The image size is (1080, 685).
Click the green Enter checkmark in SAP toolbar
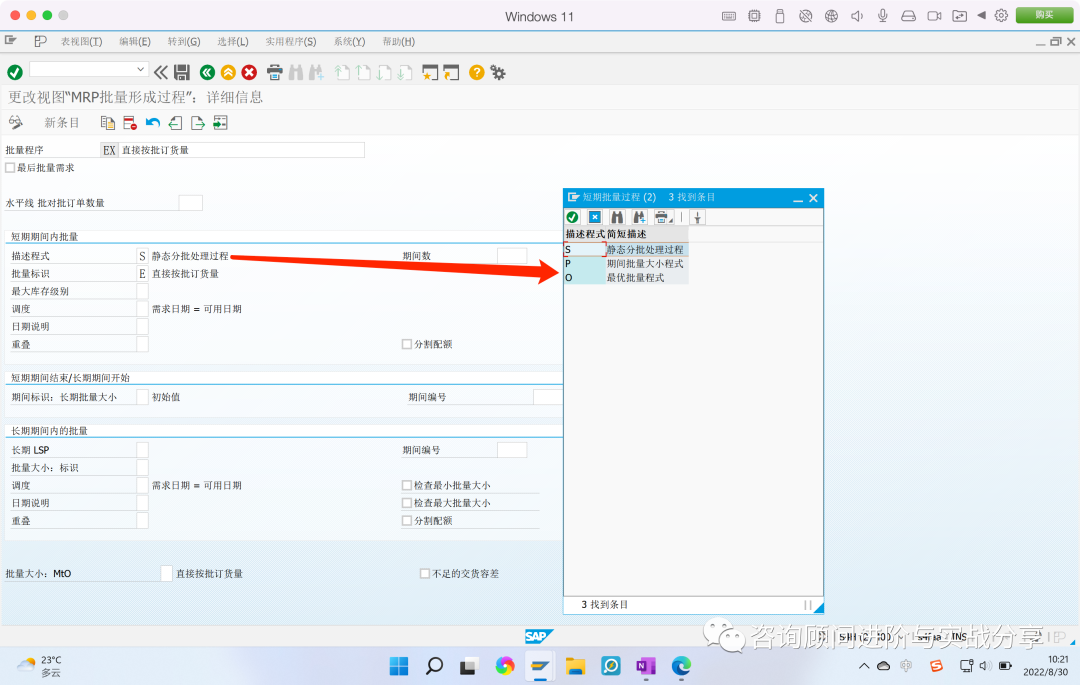click(x=15, y=72)
